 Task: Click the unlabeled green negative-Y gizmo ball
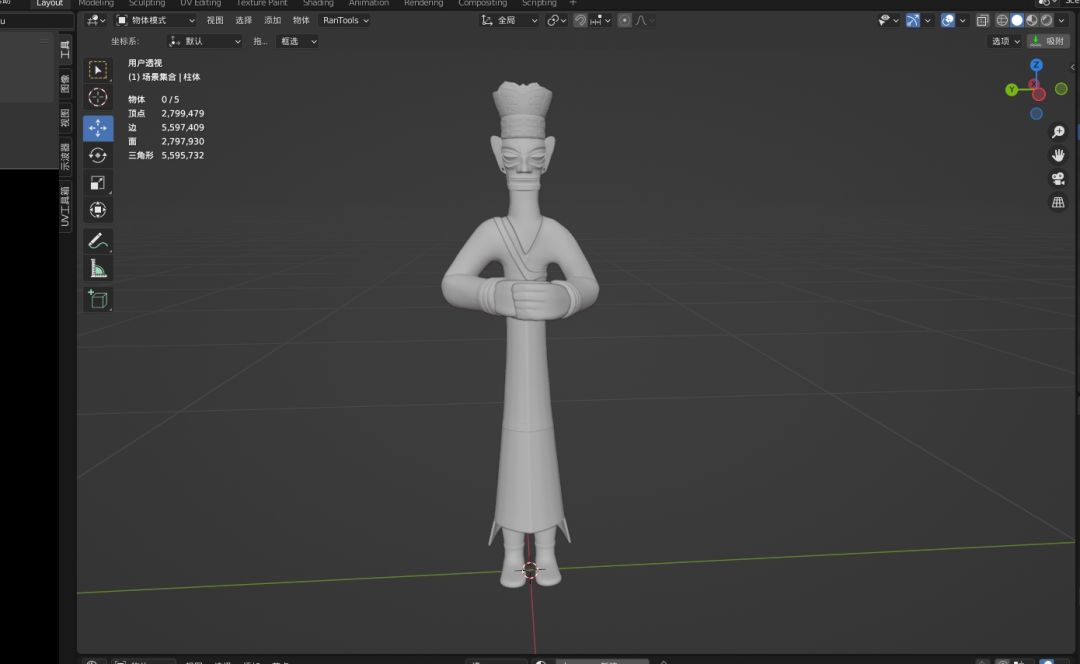click(x=1061, y=89)
